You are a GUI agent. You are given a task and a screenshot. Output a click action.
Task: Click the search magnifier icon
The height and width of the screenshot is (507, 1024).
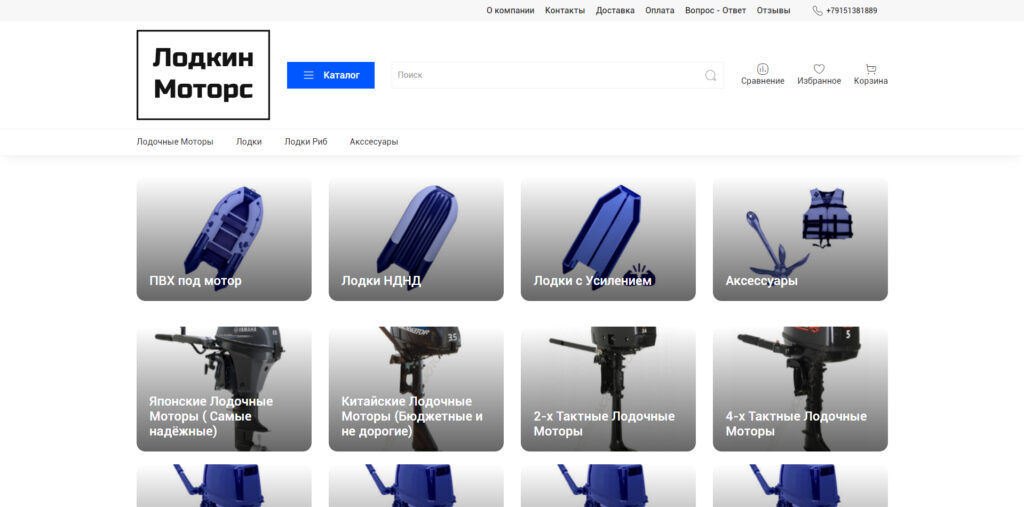[711, 75]
